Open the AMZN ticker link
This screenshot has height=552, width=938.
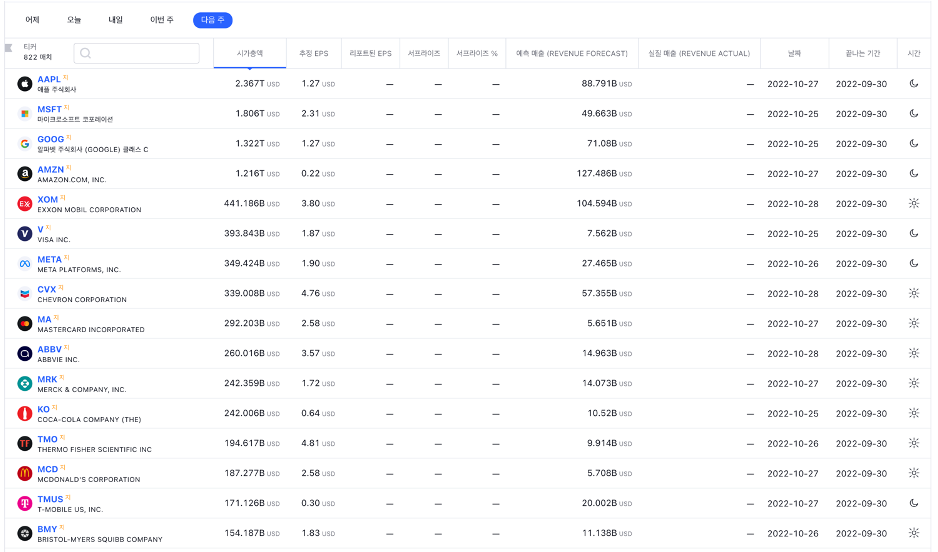point(51,169)
